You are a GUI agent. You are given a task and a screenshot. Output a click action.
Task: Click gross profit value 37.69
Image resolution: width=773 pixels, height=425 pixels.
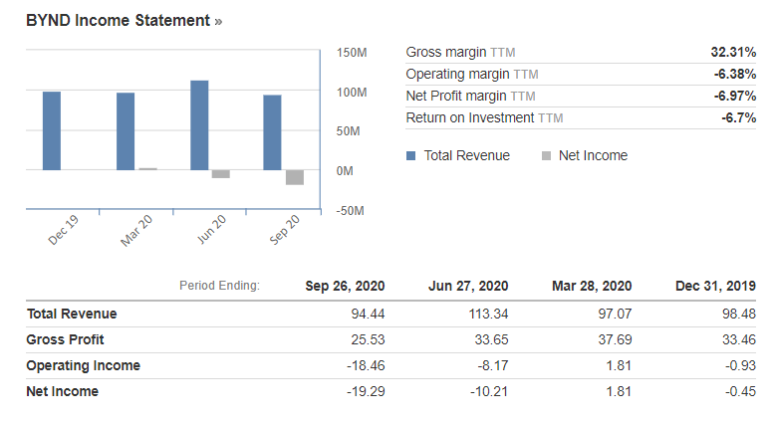coord(615,340)
